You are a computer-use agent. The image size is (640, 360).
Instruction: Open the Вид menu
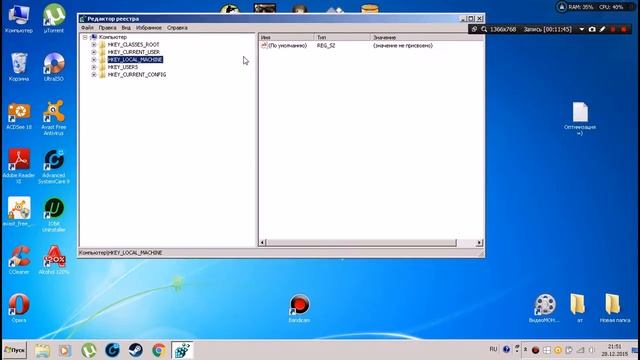[126, 28]
